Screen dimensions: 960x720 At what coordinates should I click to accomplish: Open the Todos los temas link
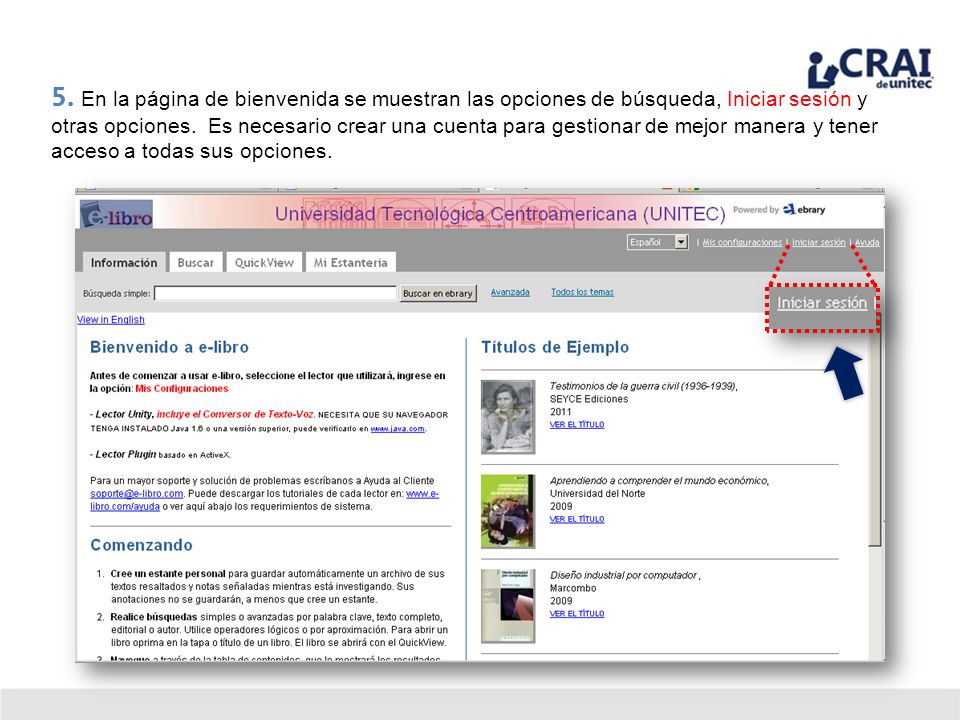pos(582,292)
